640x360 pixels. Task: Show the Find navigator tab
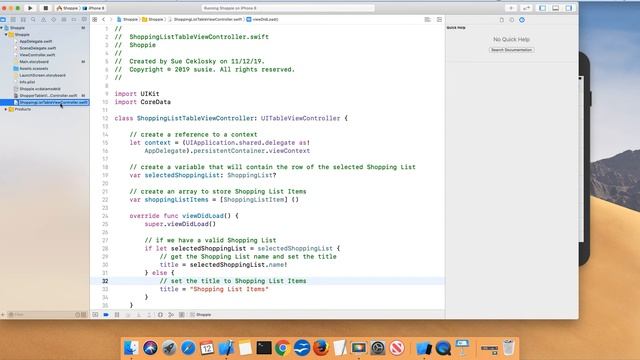click(x=33, y=19)
